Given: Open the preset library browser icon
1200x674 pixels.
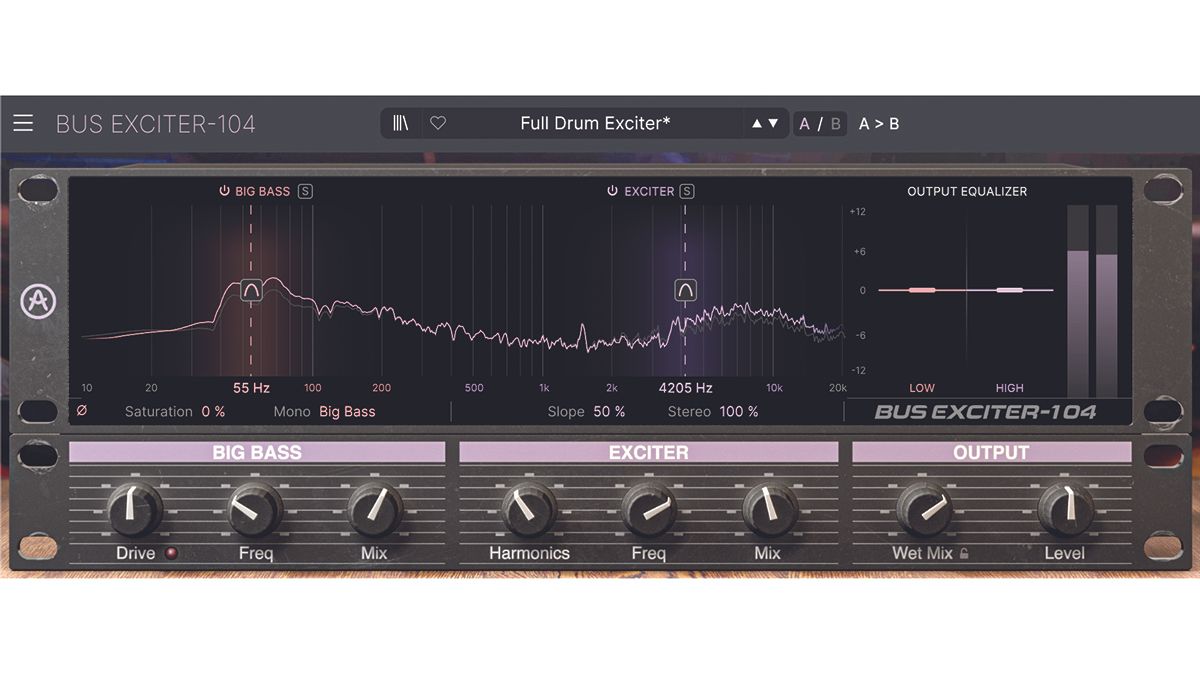Looking at the screenshot, I should tap(400, 123).
